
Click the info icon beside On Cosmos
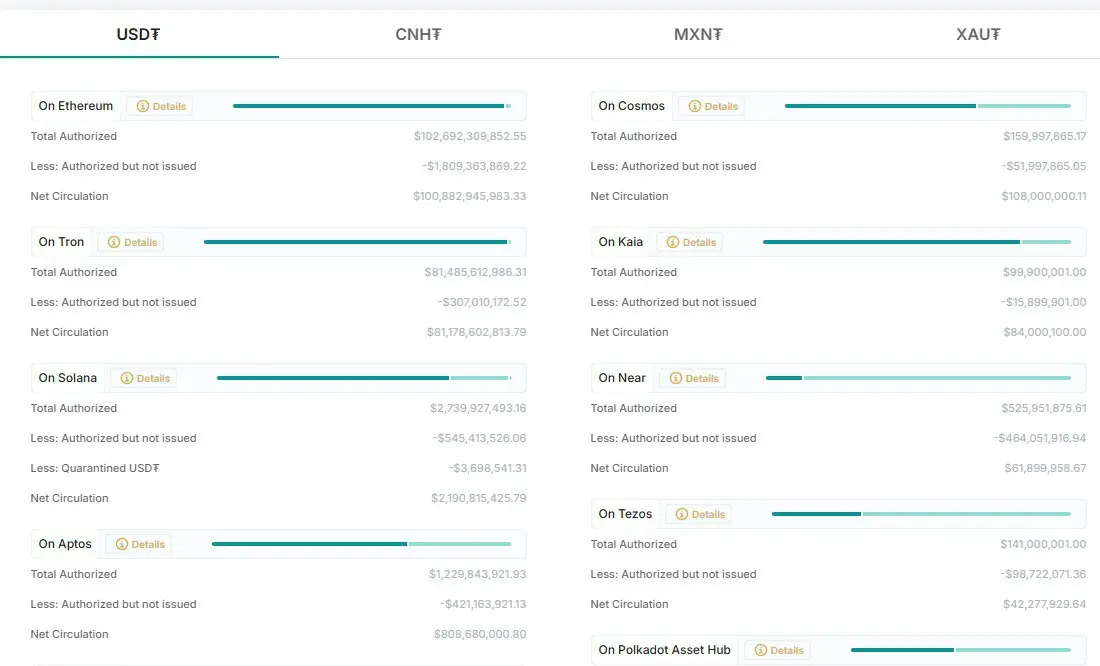click(695, 107)
